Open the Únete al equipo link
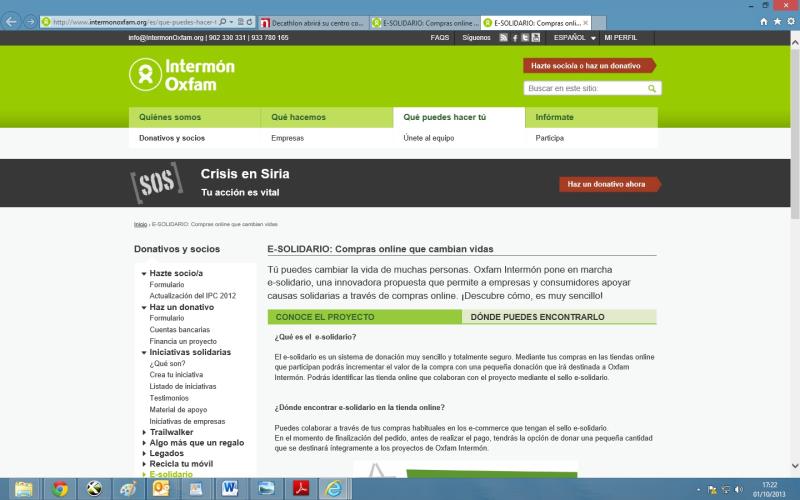Screen dimensions: 800x500 click(x=429, y=138)
